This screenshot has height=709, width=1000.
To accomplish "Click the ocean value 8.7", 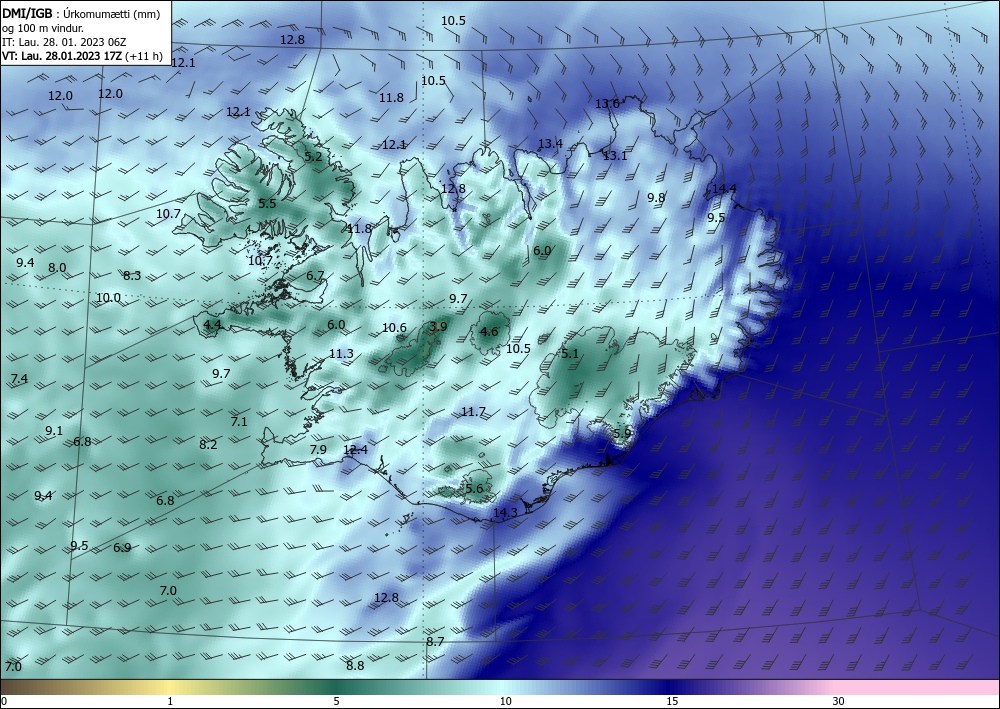I will (x=435, y=641).
